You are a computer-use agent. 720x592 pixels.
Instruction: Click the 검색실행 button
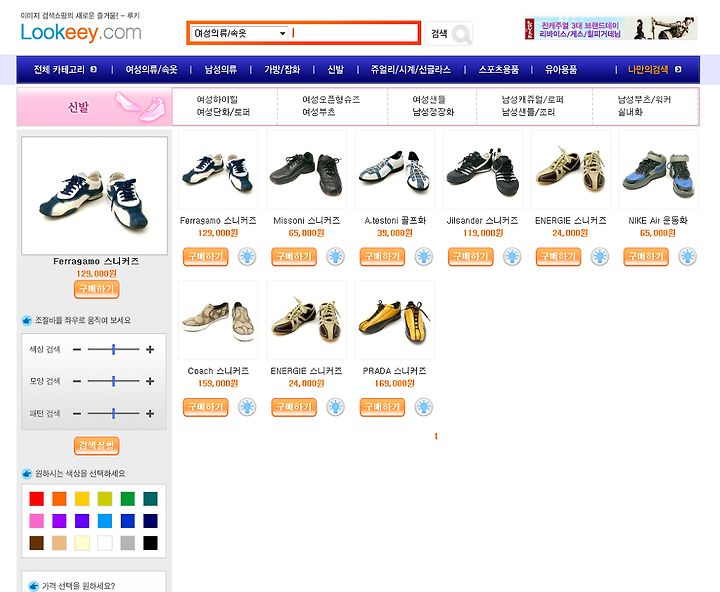pos(96,445)
